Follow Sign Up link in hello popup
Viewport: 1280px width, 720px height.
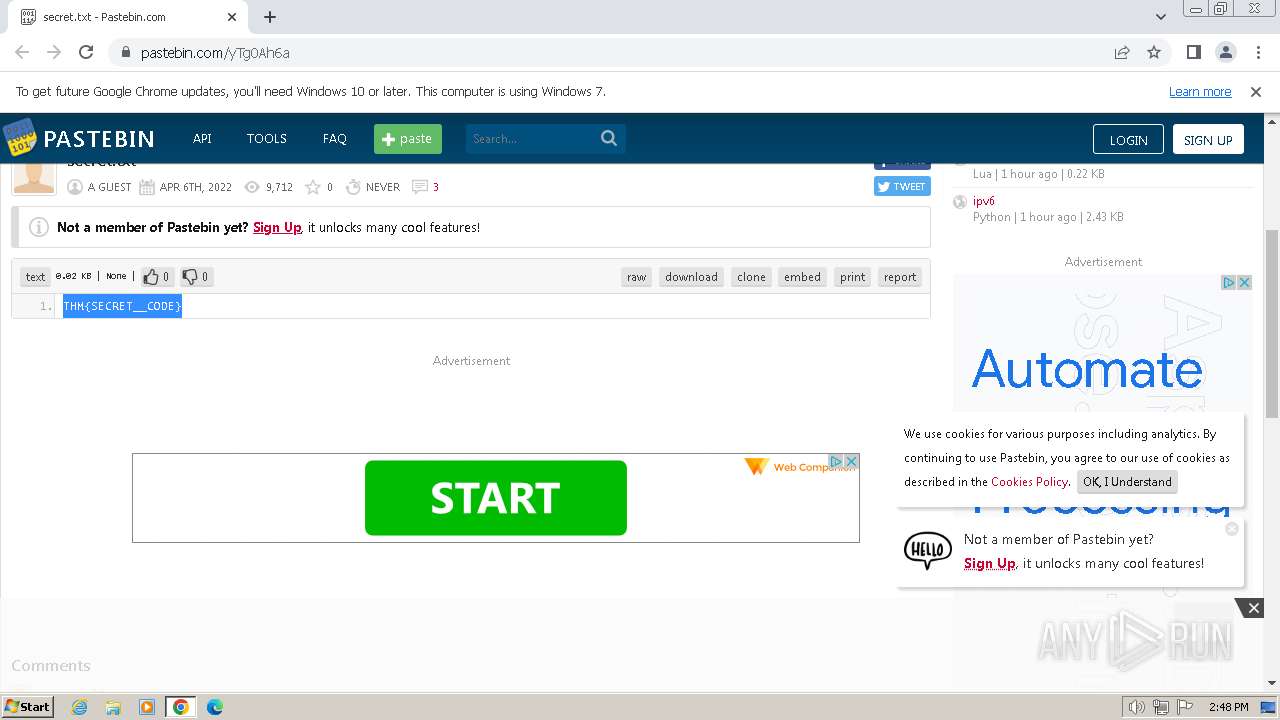(x=990, y=563)
